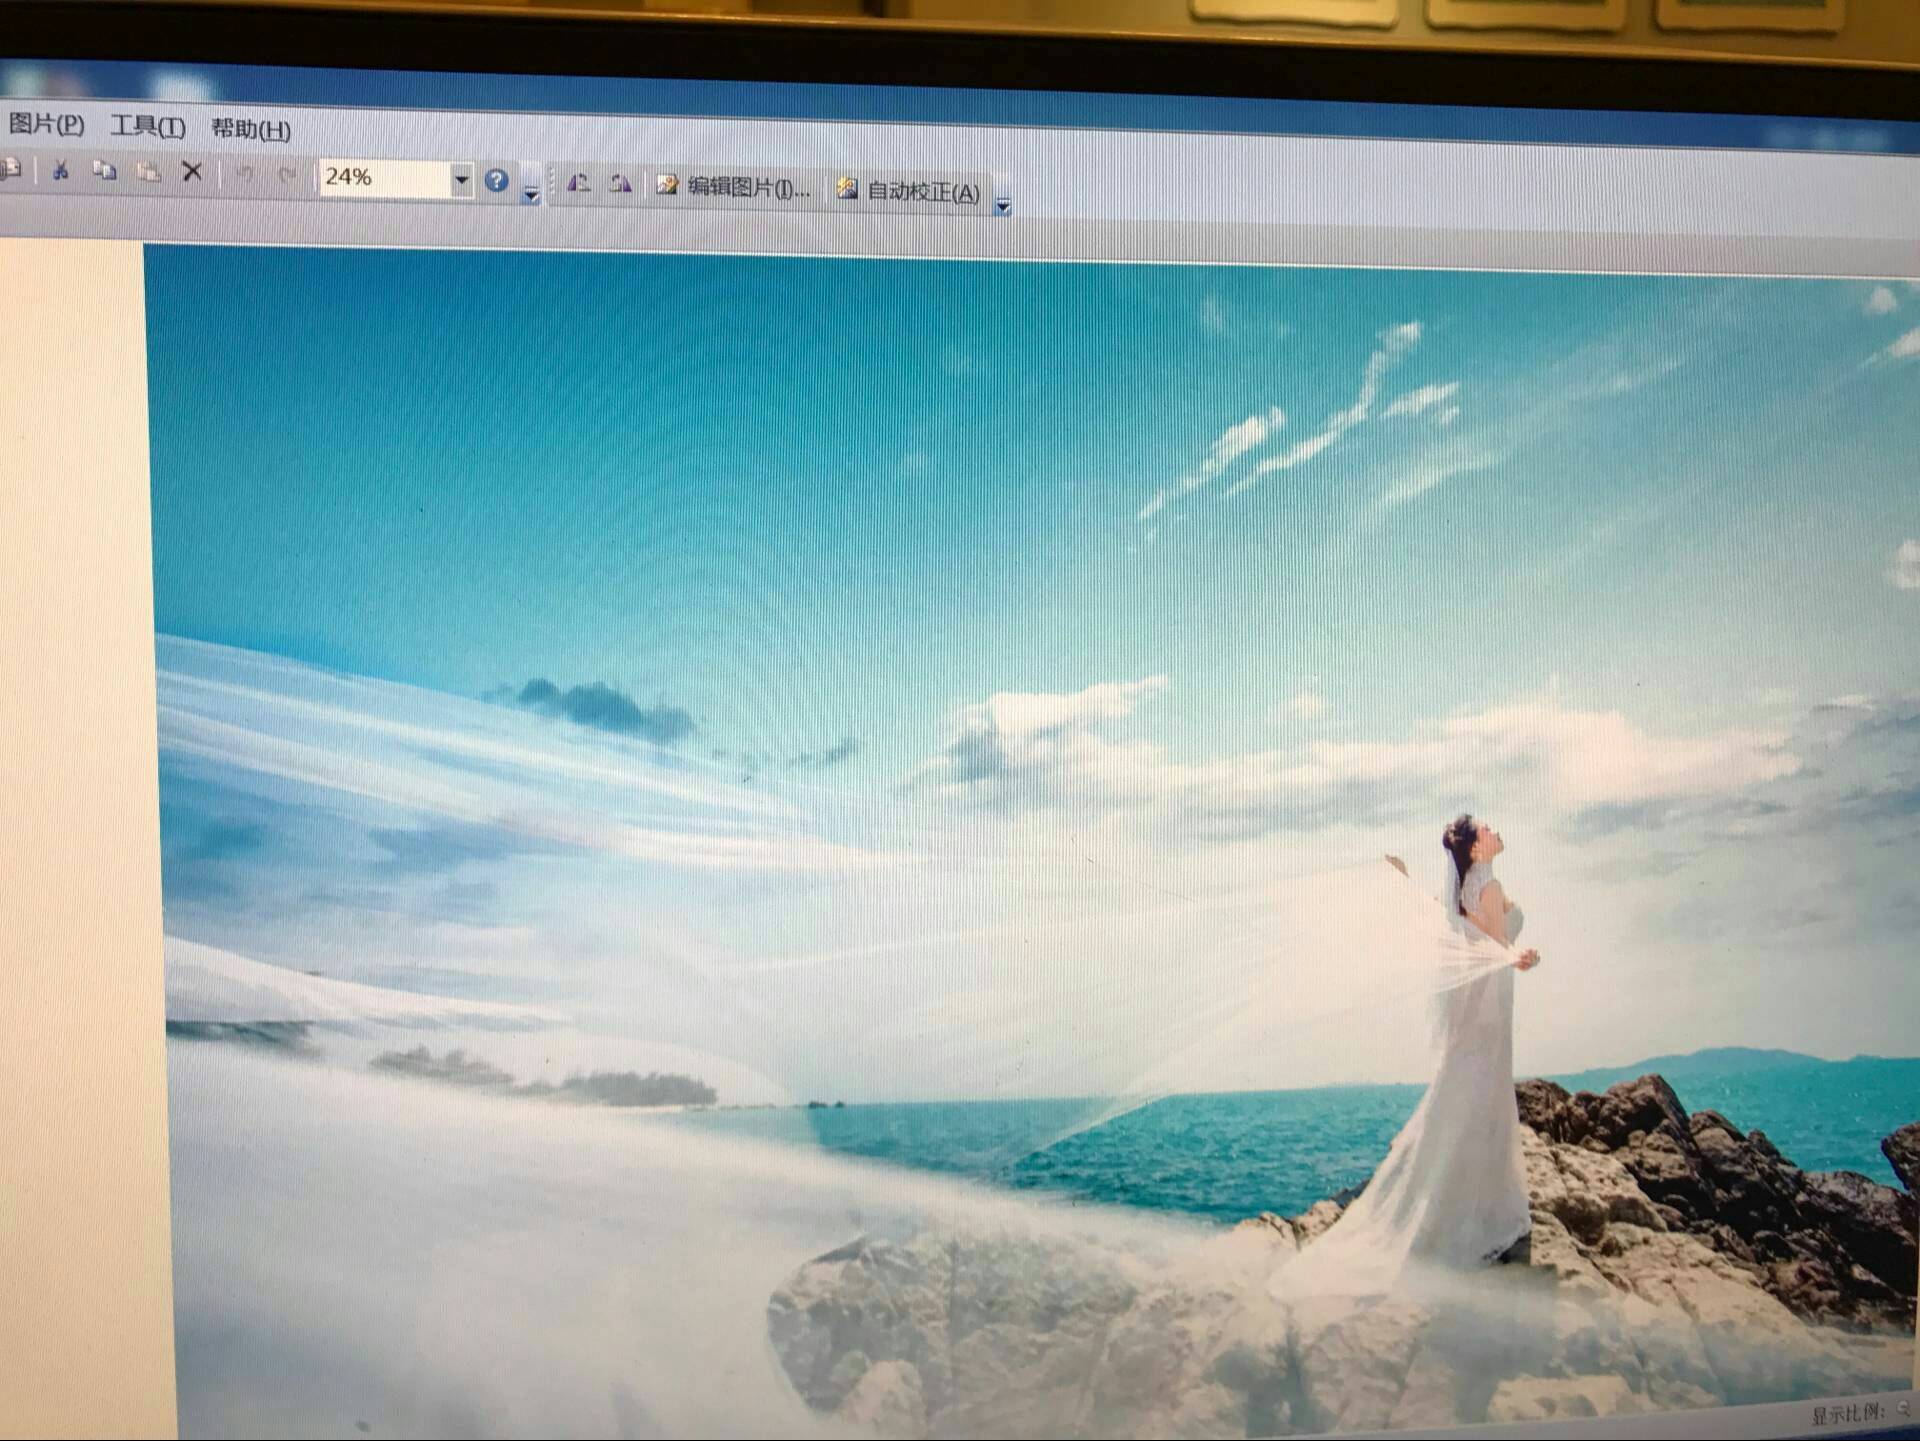Screen dimensions: 1920x1441
Task: Click the 自动校正(A) button
Action: [908, 191]
